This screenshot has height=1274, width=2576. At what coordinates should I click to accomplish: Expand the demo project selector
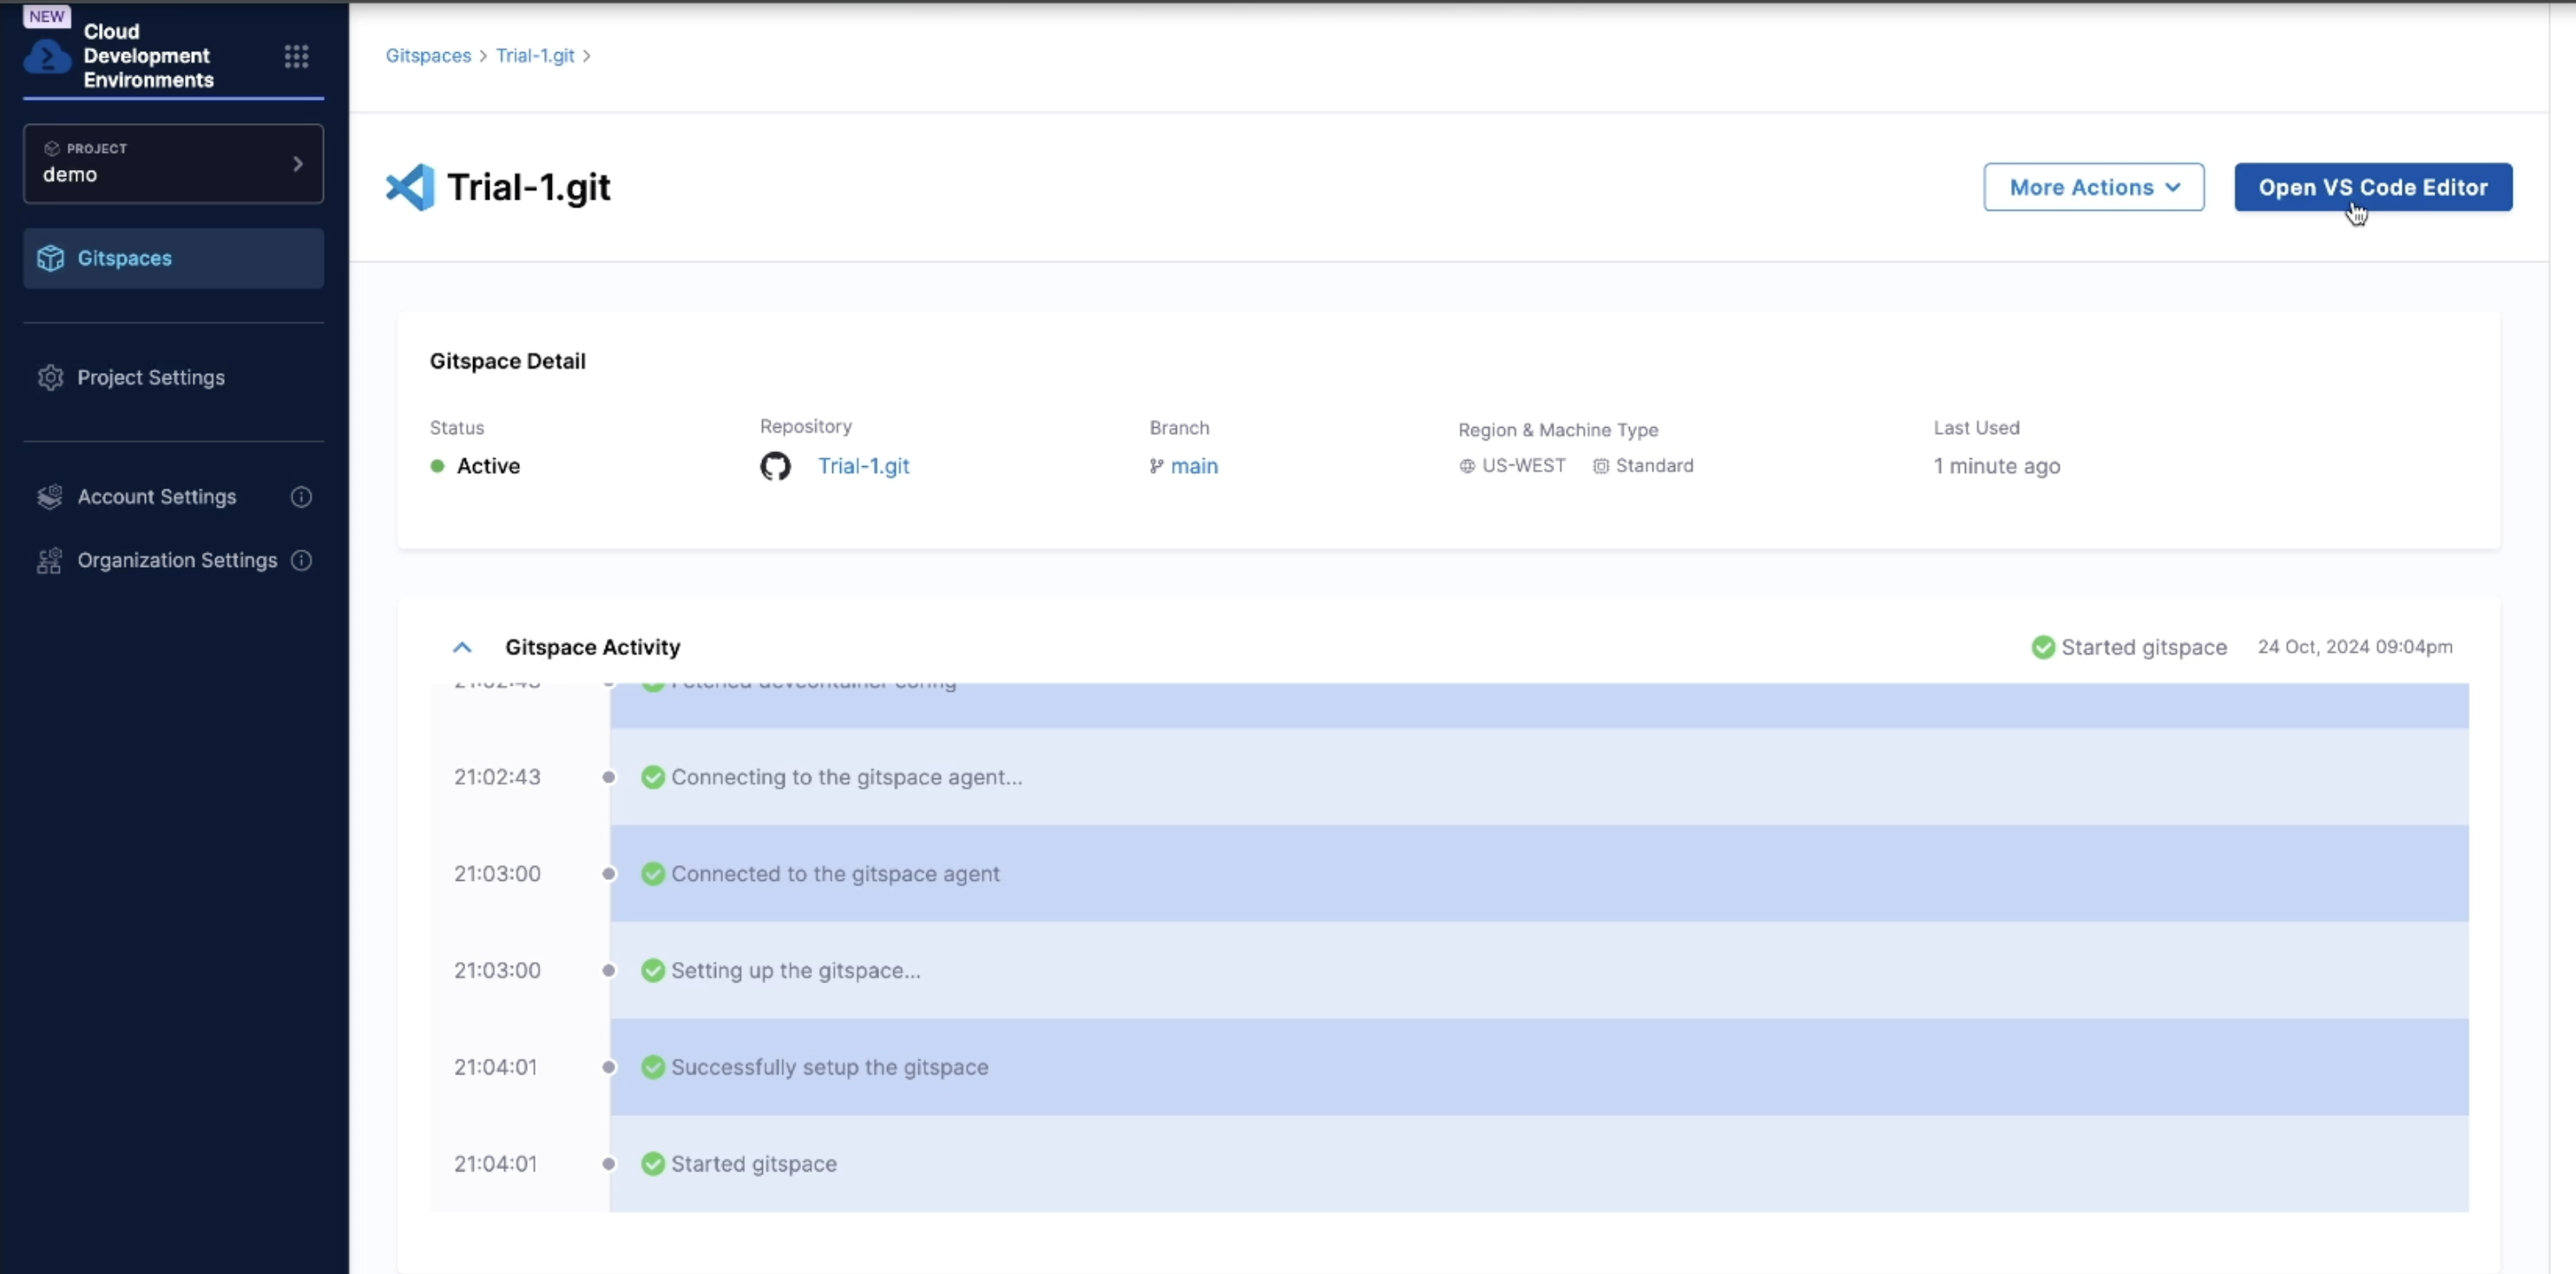click(173, 164)
